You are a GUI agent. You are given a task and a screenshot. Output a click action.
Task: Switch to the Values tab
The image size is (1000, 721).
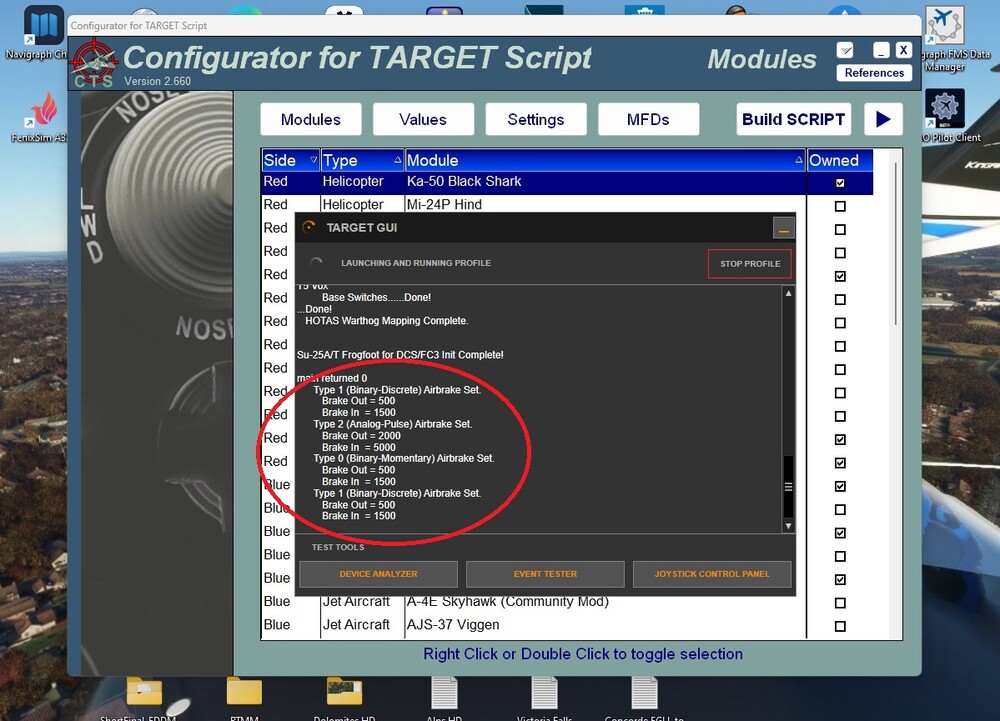[423, 119]
